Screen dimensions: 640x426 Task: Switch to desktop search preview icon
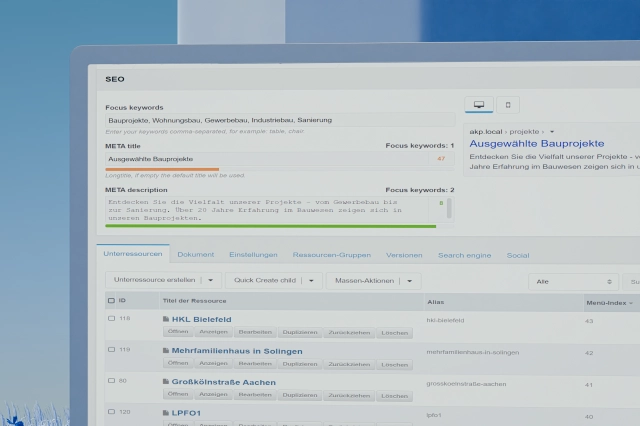[479, 105]
